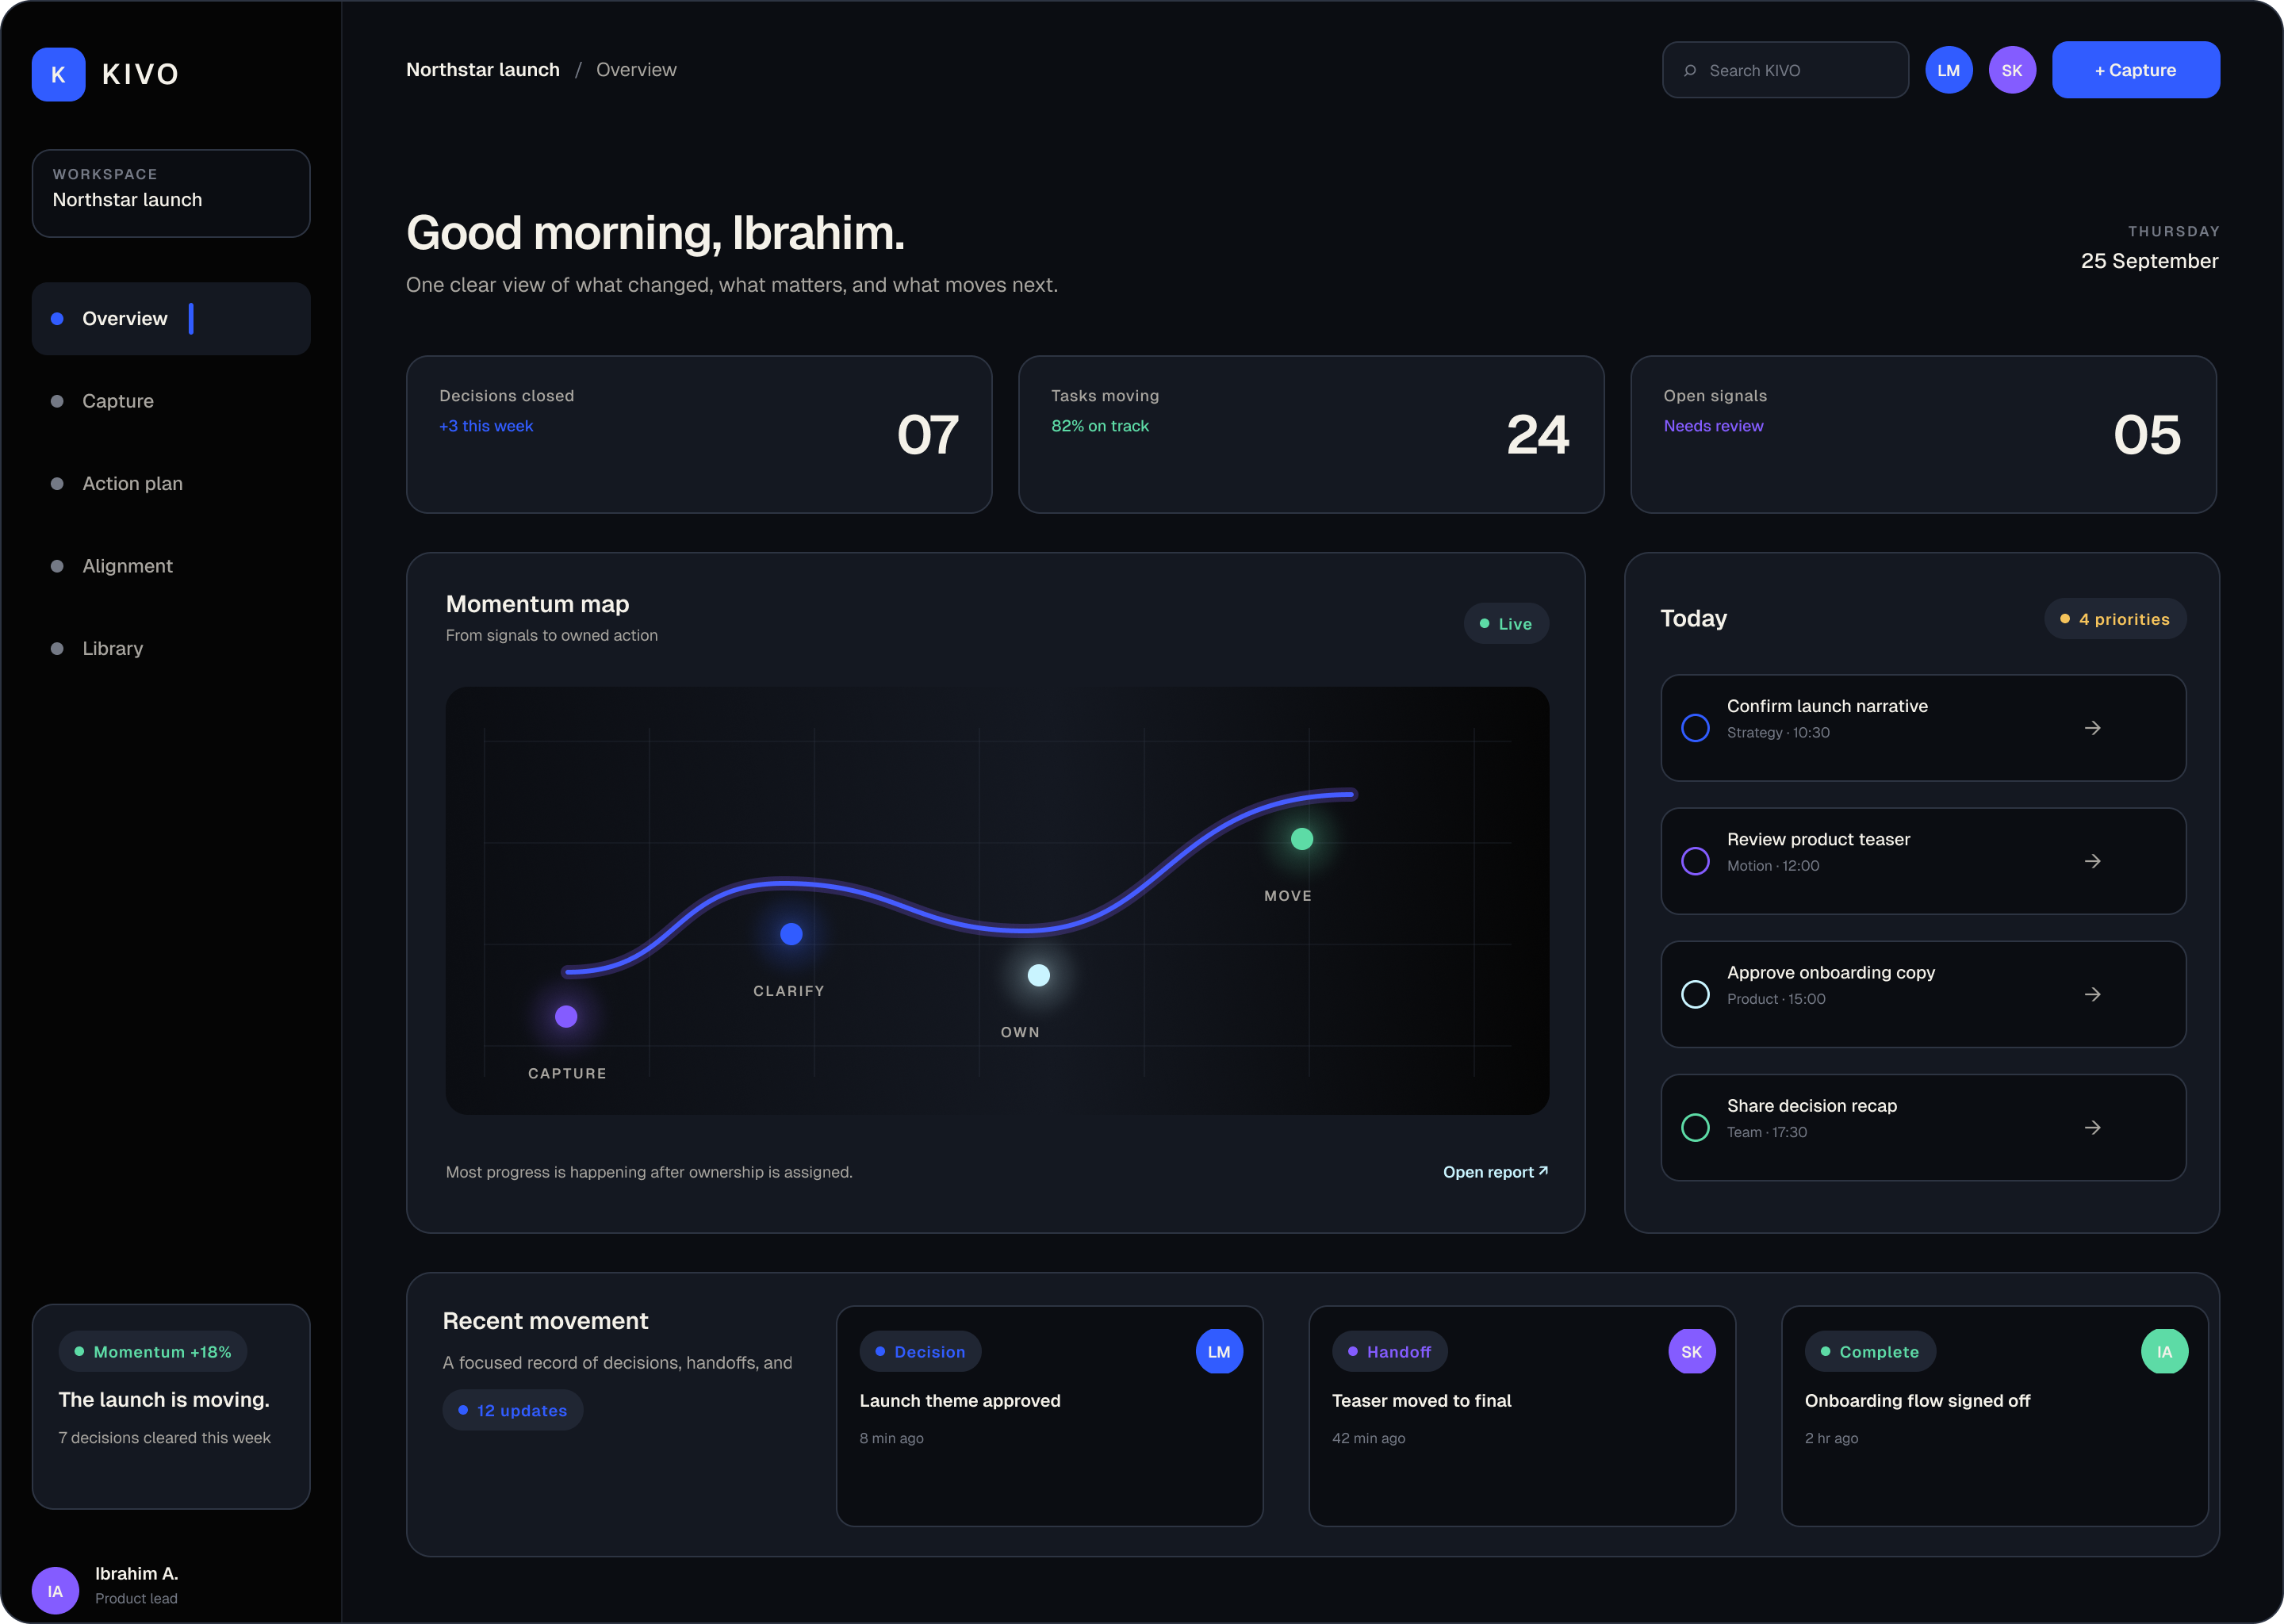This screenshot has height=1624, width=2284.
Task: Click the Decision tag on first card
Action: coord(920,1352)
